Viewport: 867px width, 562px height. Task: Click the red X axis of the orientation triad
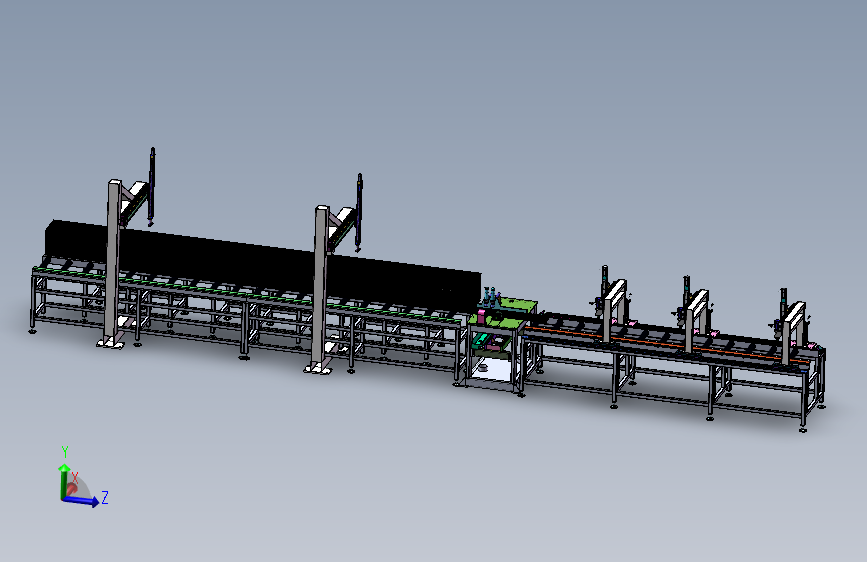(72, 489)
